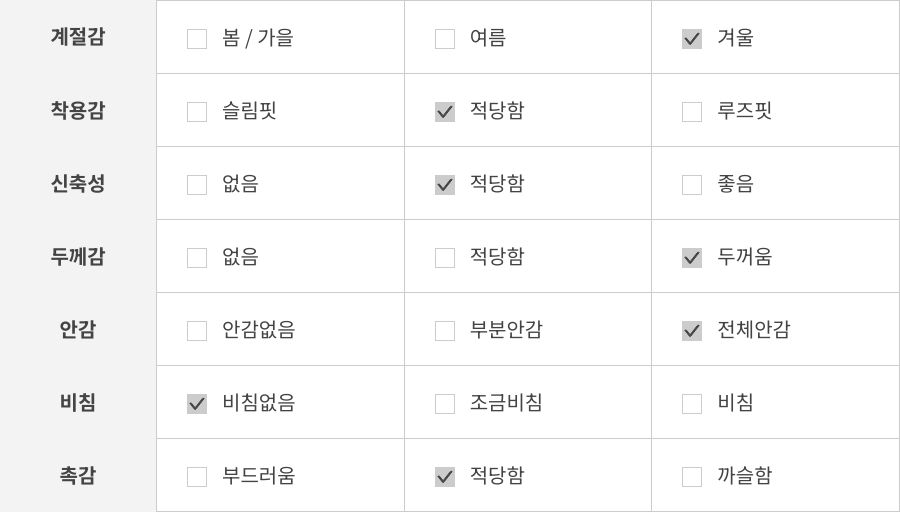
Task: Check 없음 in the 신축성 row
Action: tap(197, 185)
